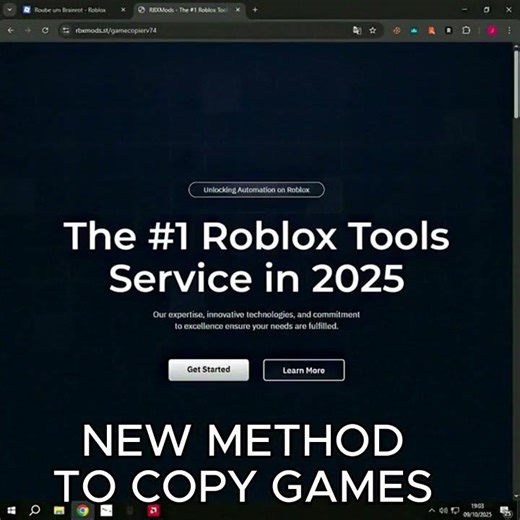Viewport: 520px width, 520px height.
Task: Open the Extensions puzzle-piece menu
Action: [466, 30]
